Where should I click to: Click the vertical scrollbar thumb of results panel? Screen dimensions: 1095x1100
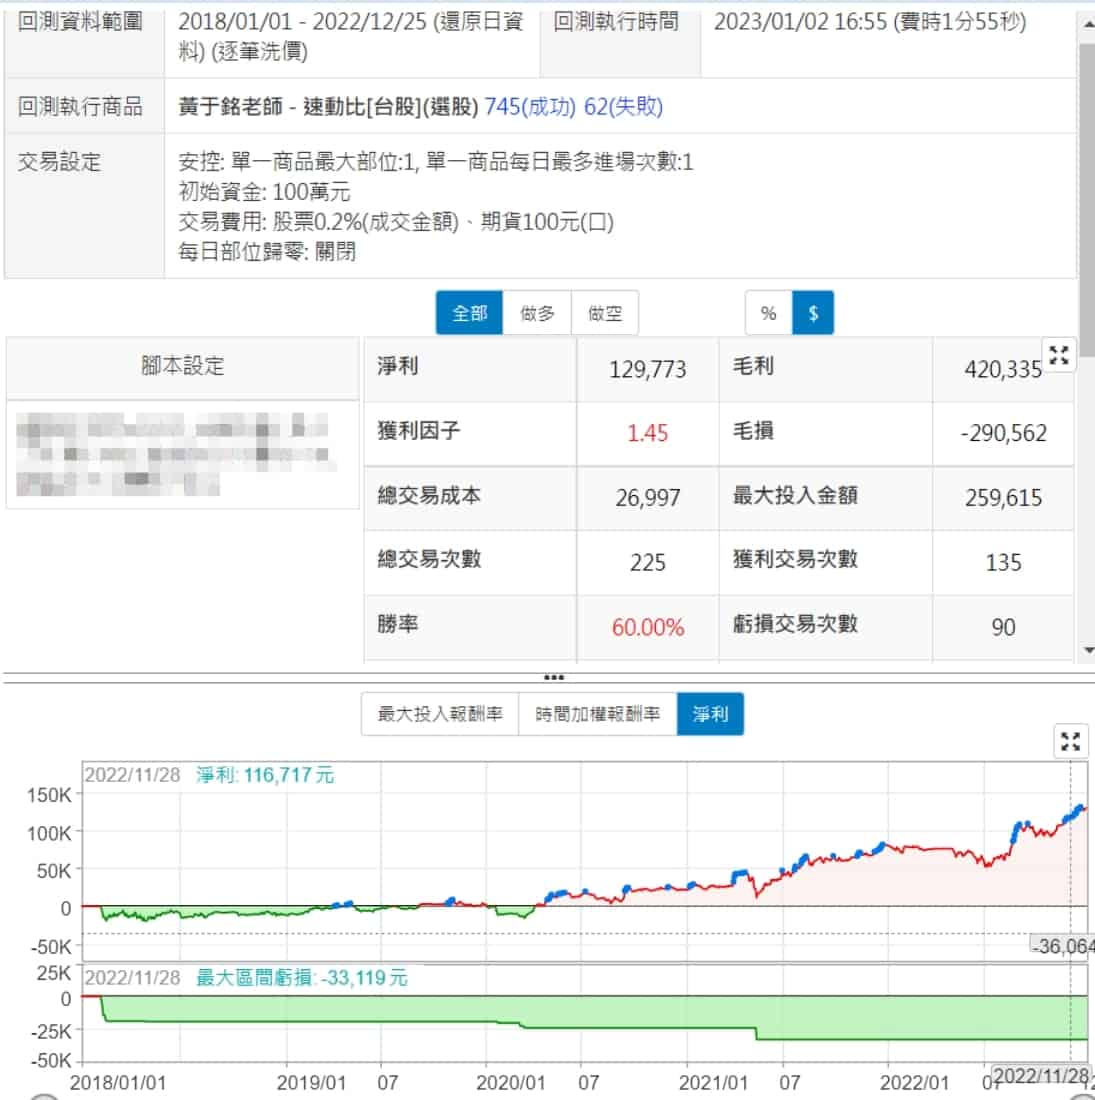click(x=1087, y=200)
